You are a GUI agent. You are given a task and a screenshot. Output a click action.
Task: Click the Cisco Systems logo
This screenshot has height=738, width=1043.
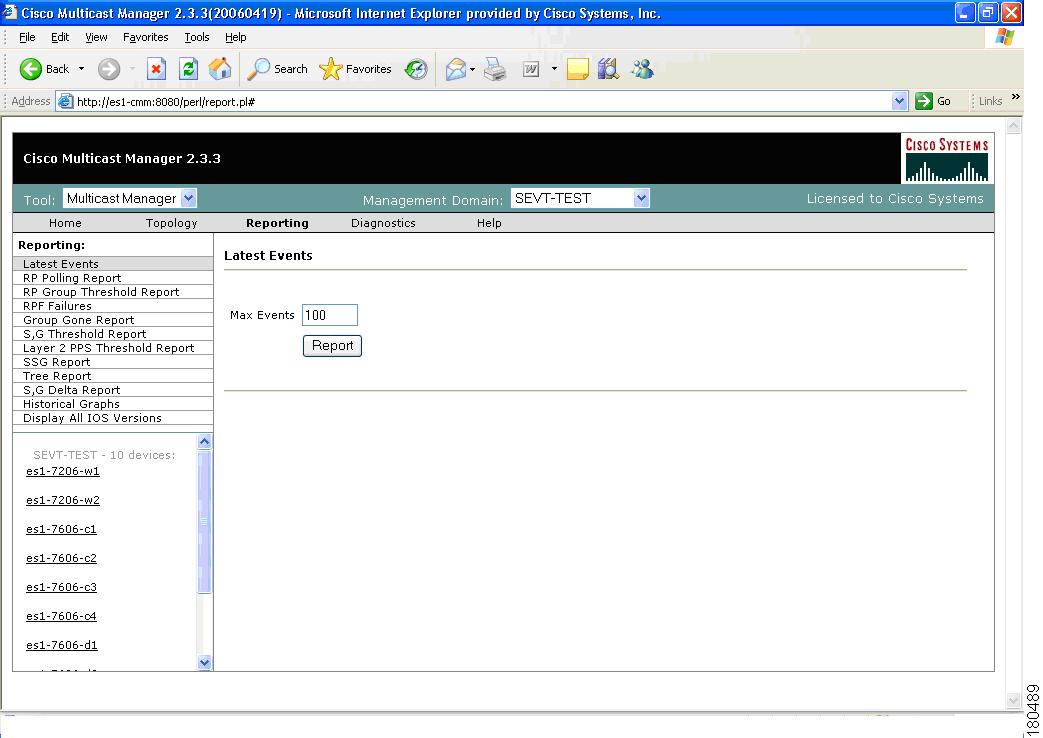coord(947,158)
